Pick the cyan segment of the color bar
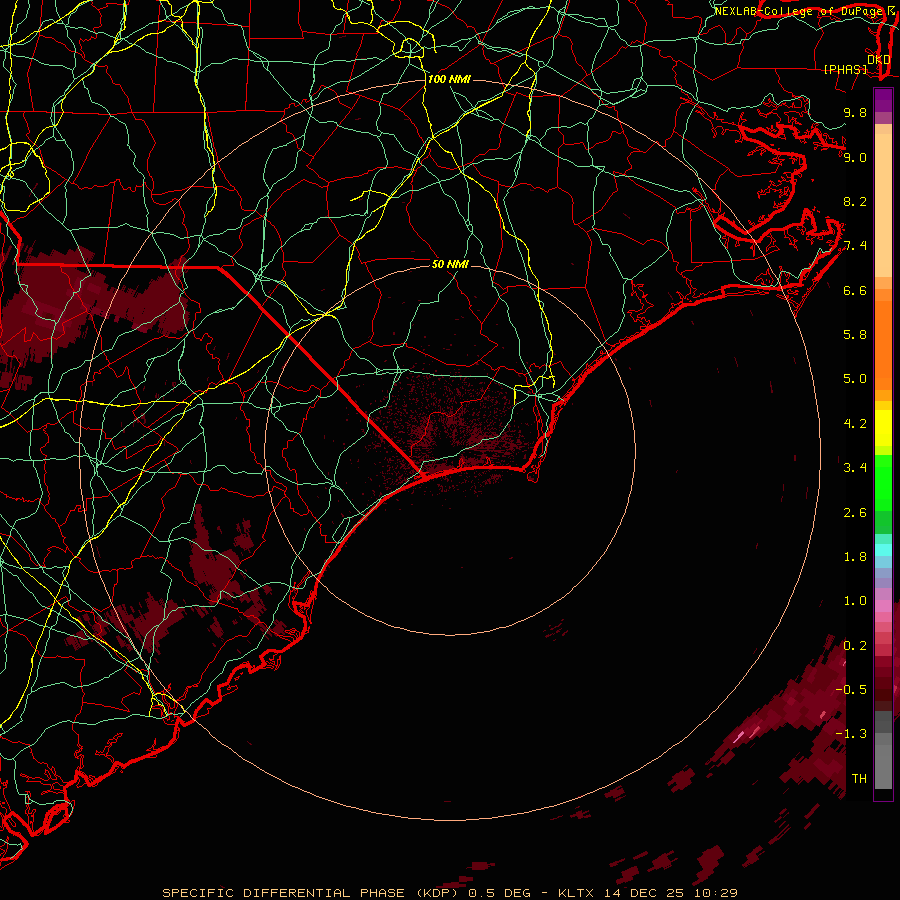The image size is (900, 900). click(883, 550)
